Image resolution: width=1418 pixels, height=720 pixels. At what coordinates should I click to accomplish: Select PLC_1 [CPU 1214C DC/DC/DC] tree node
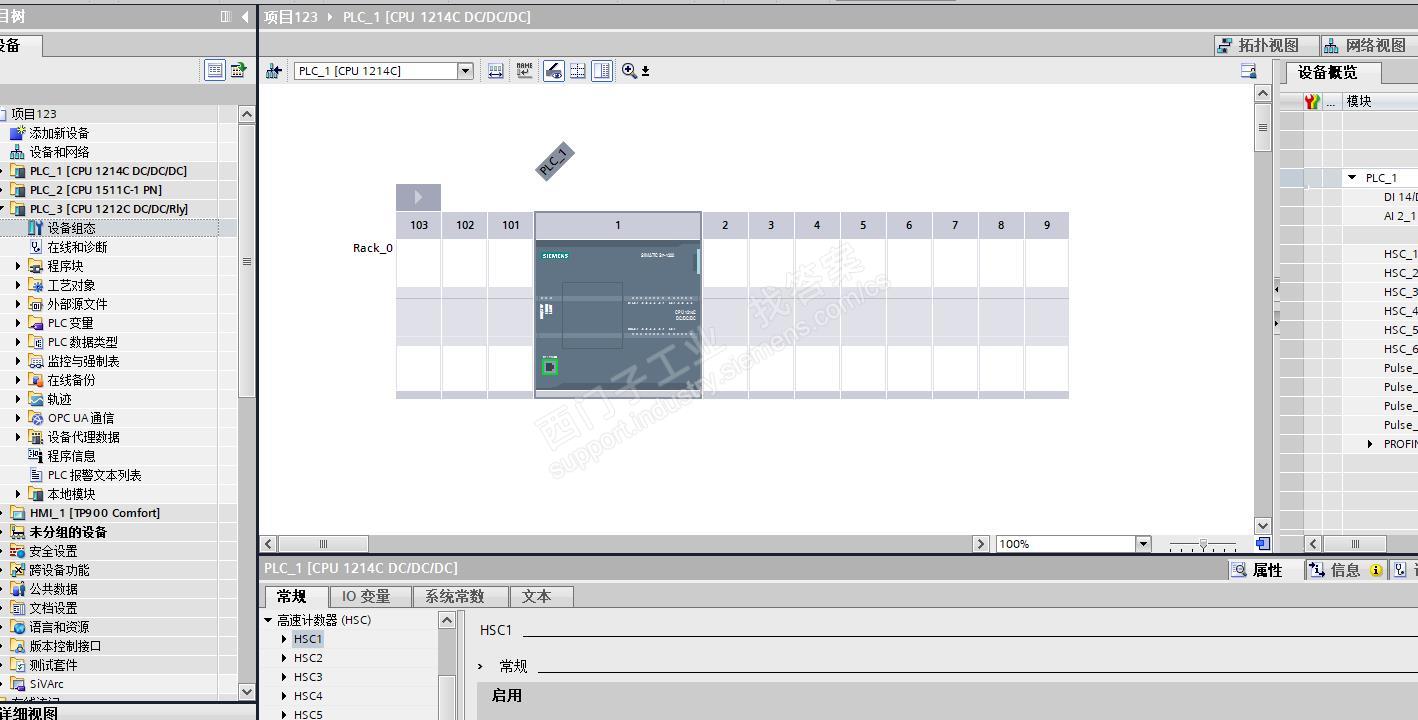(108, 171)
